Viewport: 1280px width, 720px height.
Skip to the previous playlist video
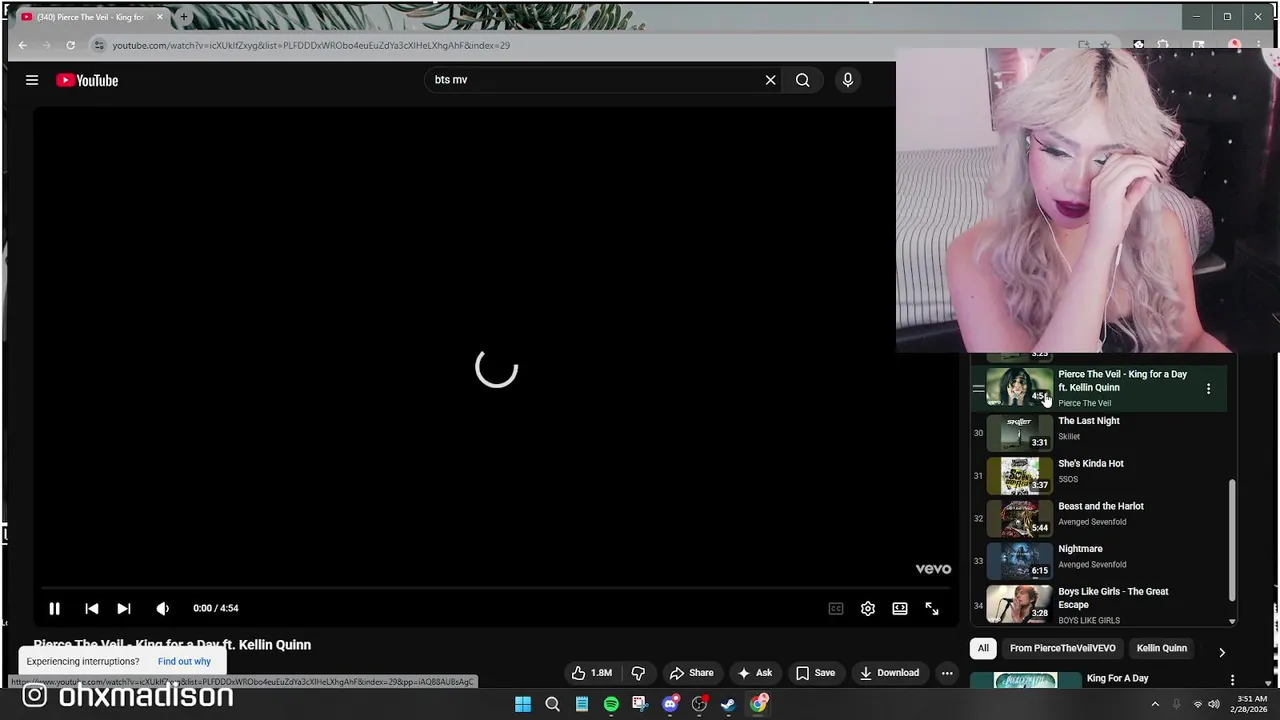[x=91, y=608]
